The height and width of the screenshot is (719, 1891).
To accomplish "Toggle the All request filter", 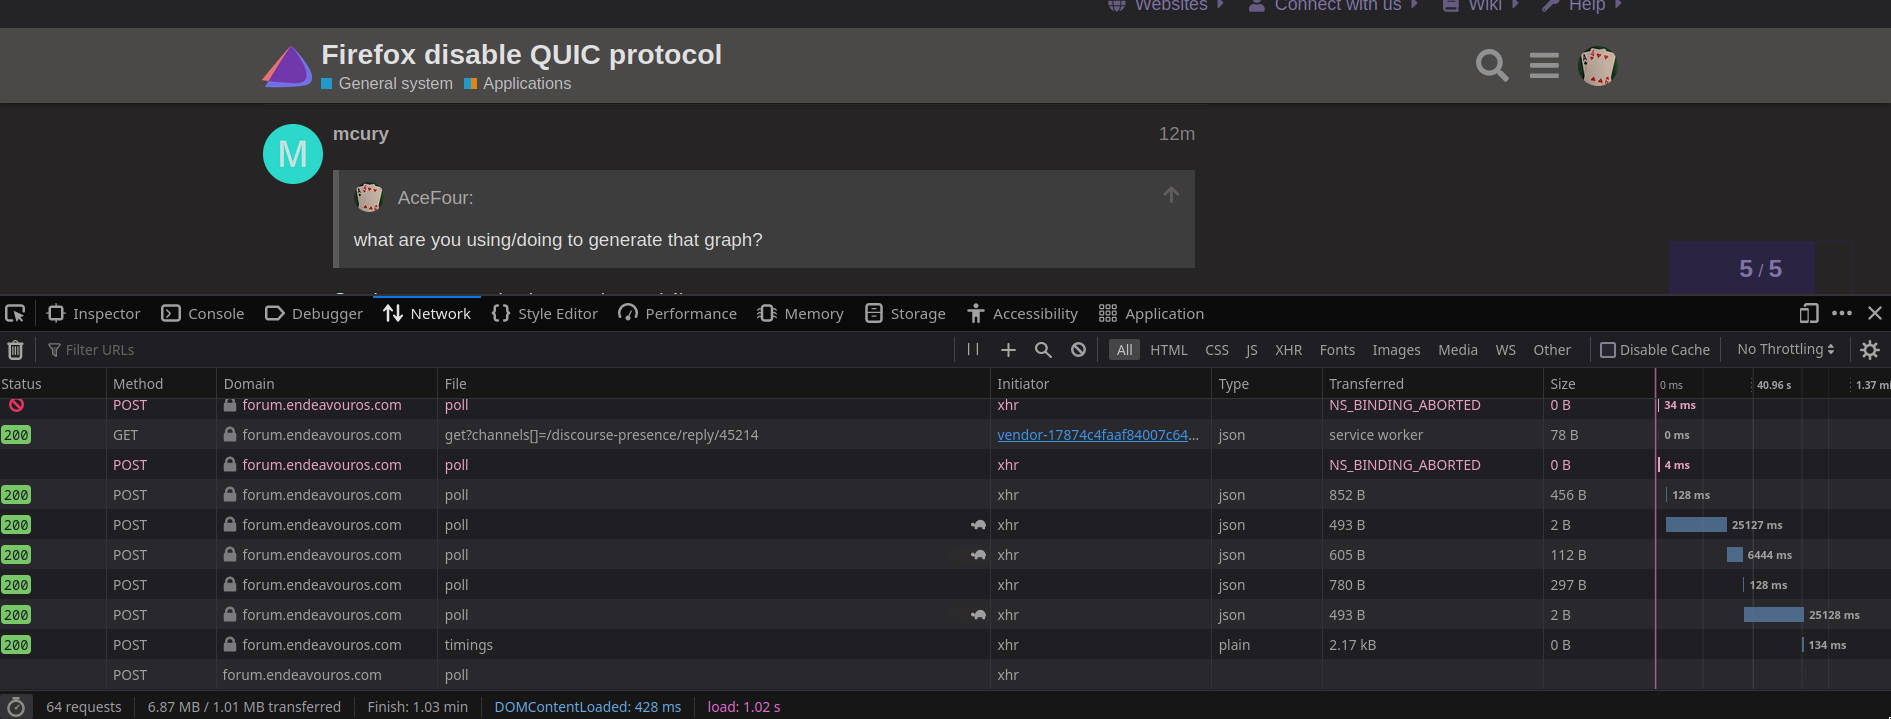I will (x=1125, y=350).
